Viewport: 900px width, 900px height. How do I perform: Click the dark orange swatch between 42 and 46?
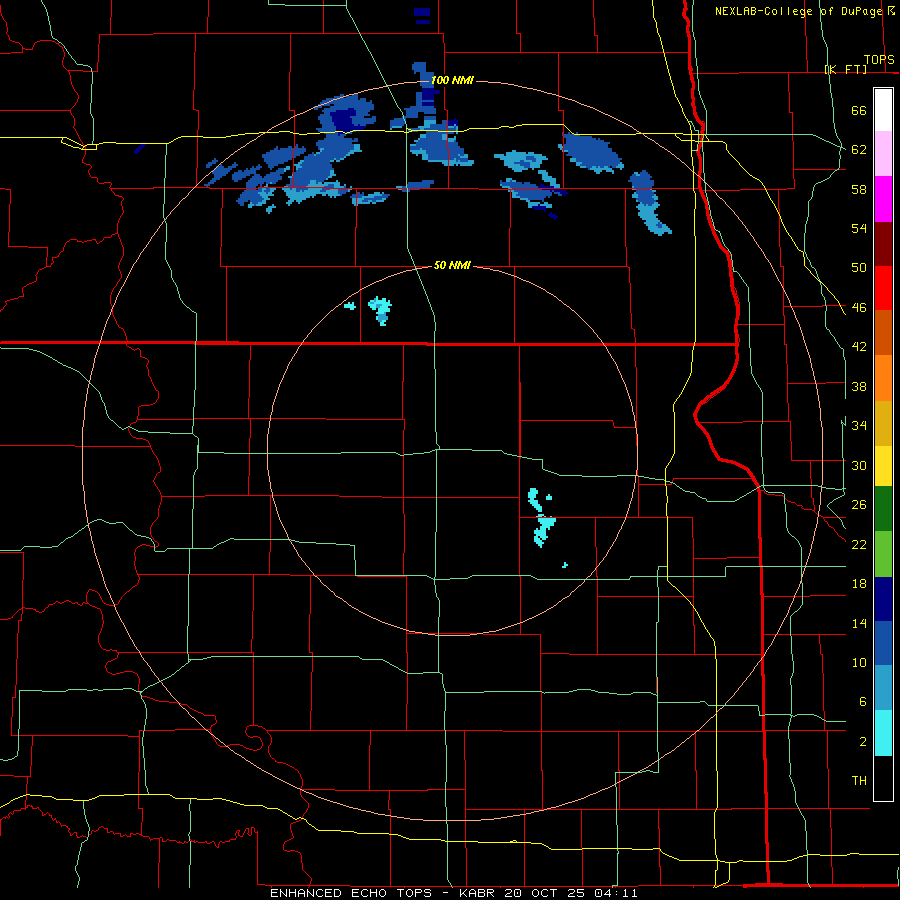[883, 333]
